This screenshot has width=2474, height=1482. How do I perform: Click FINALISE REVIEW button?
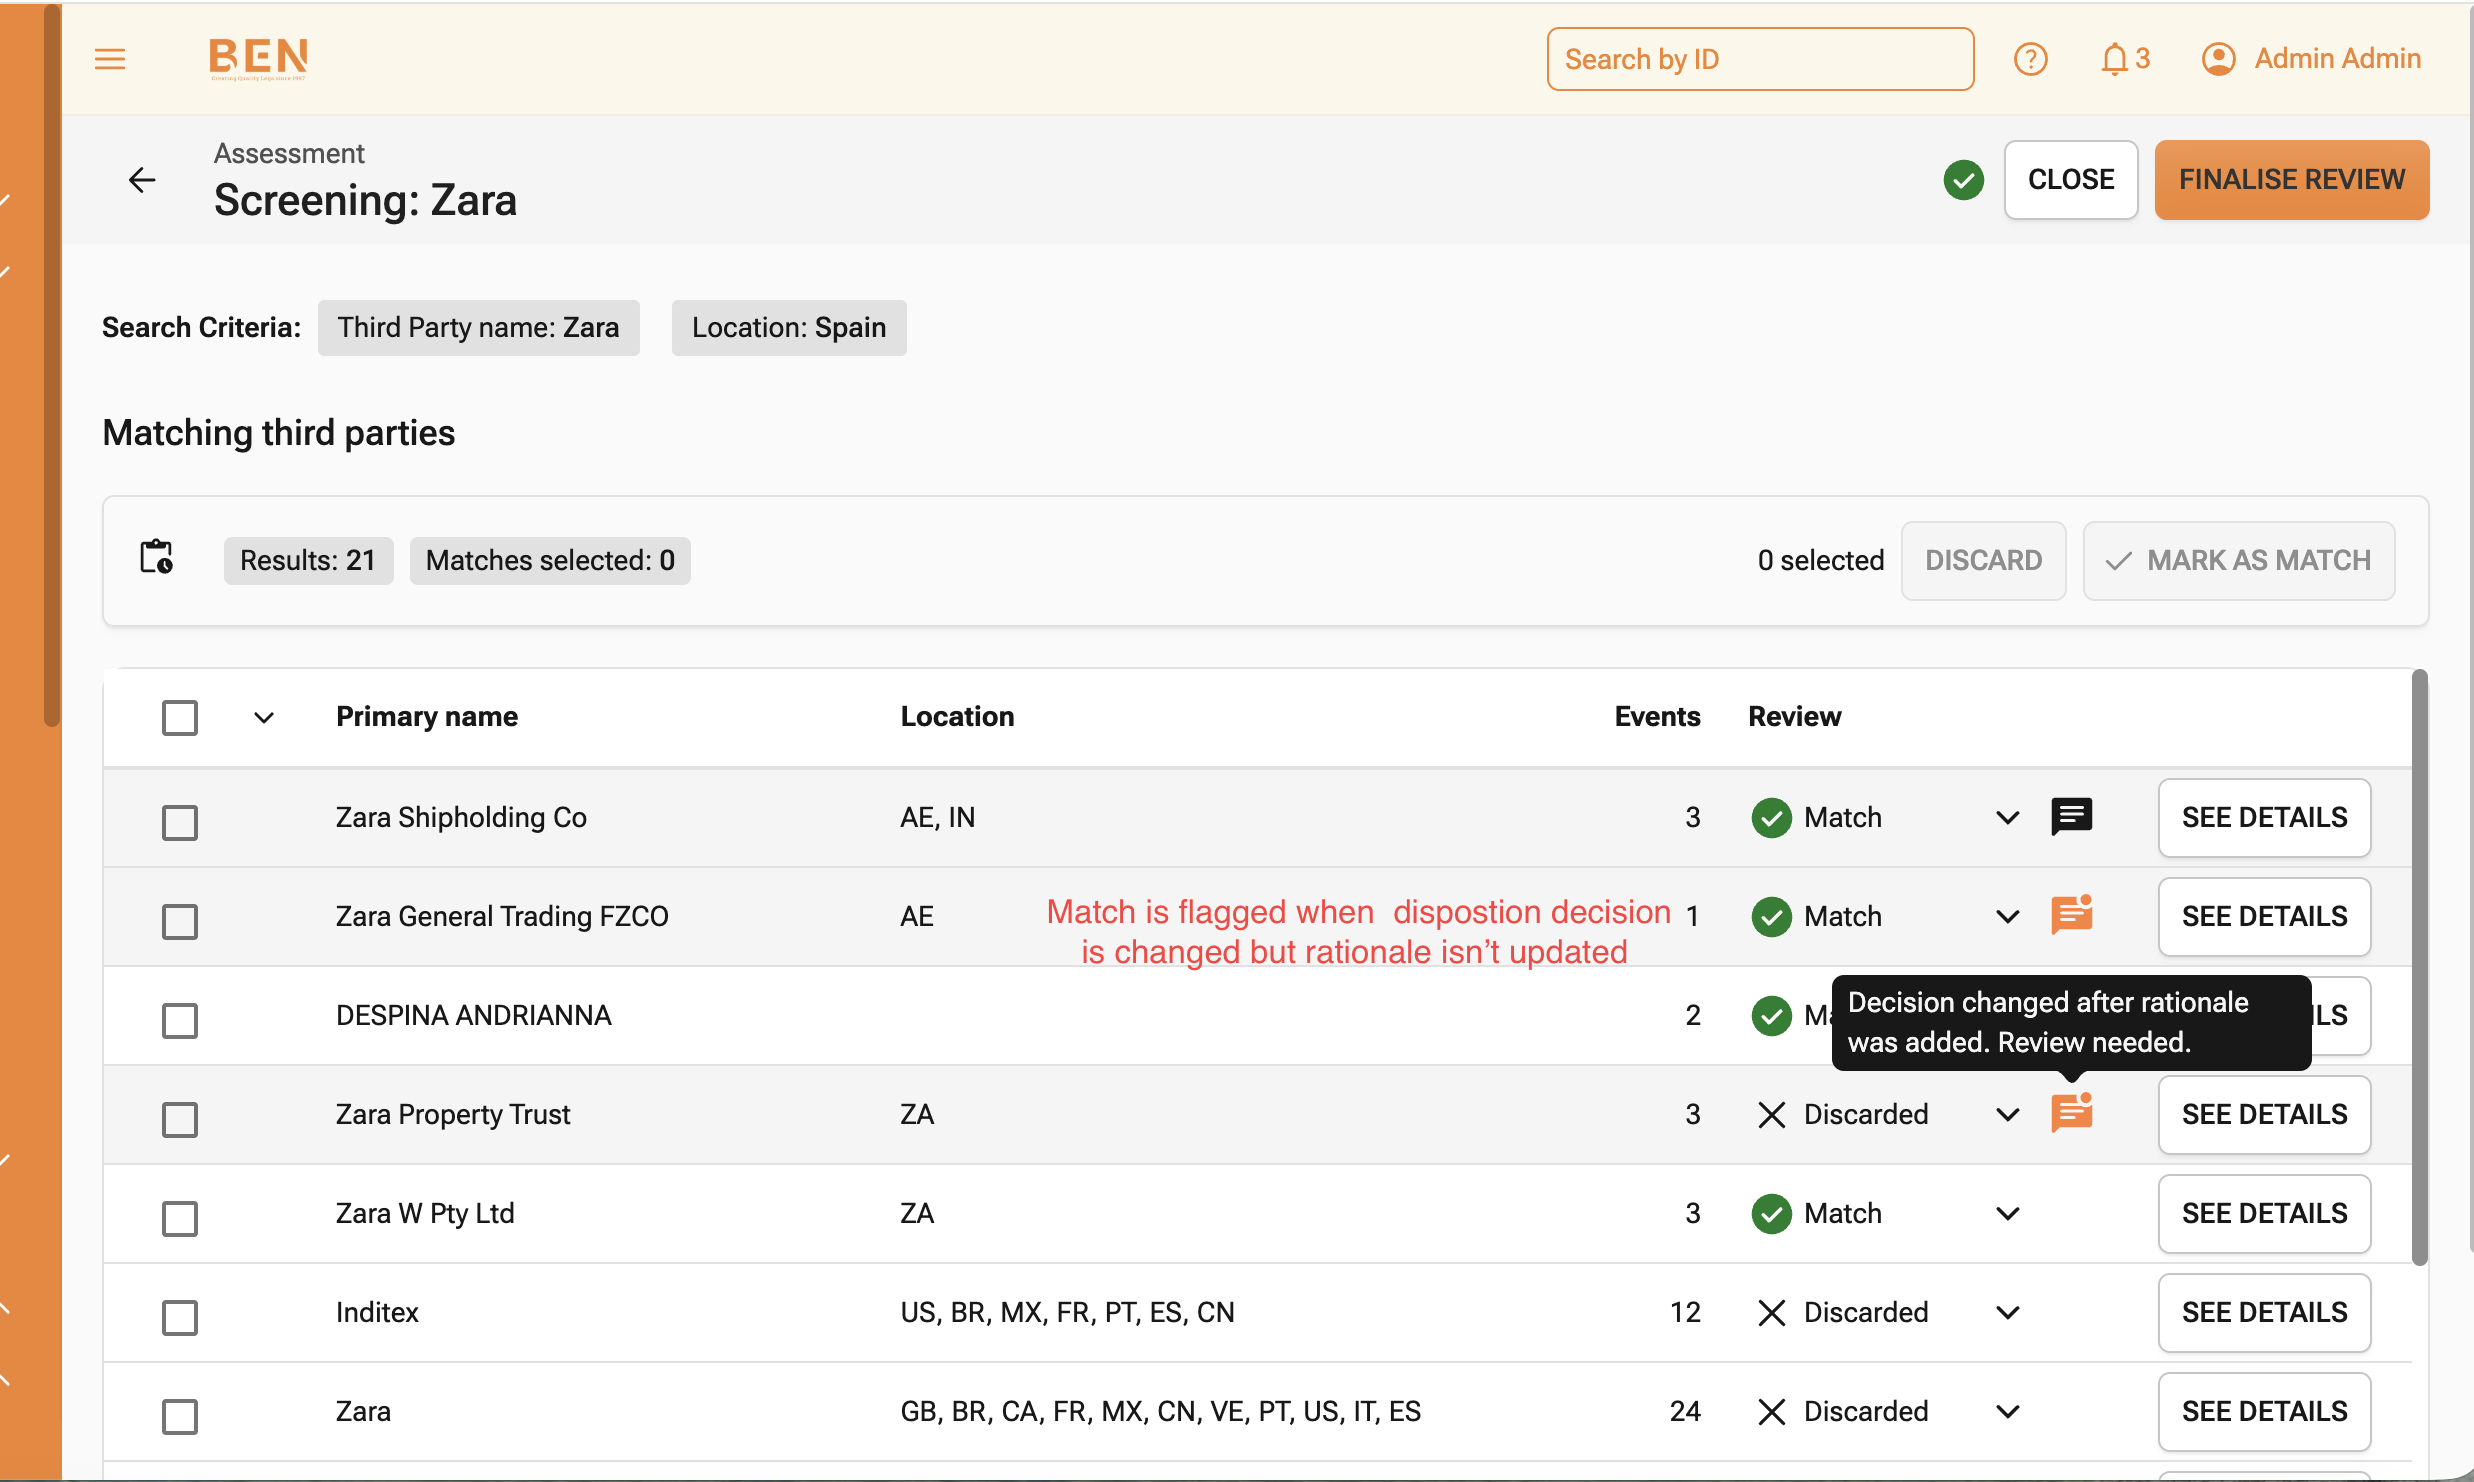point(2292,180)
